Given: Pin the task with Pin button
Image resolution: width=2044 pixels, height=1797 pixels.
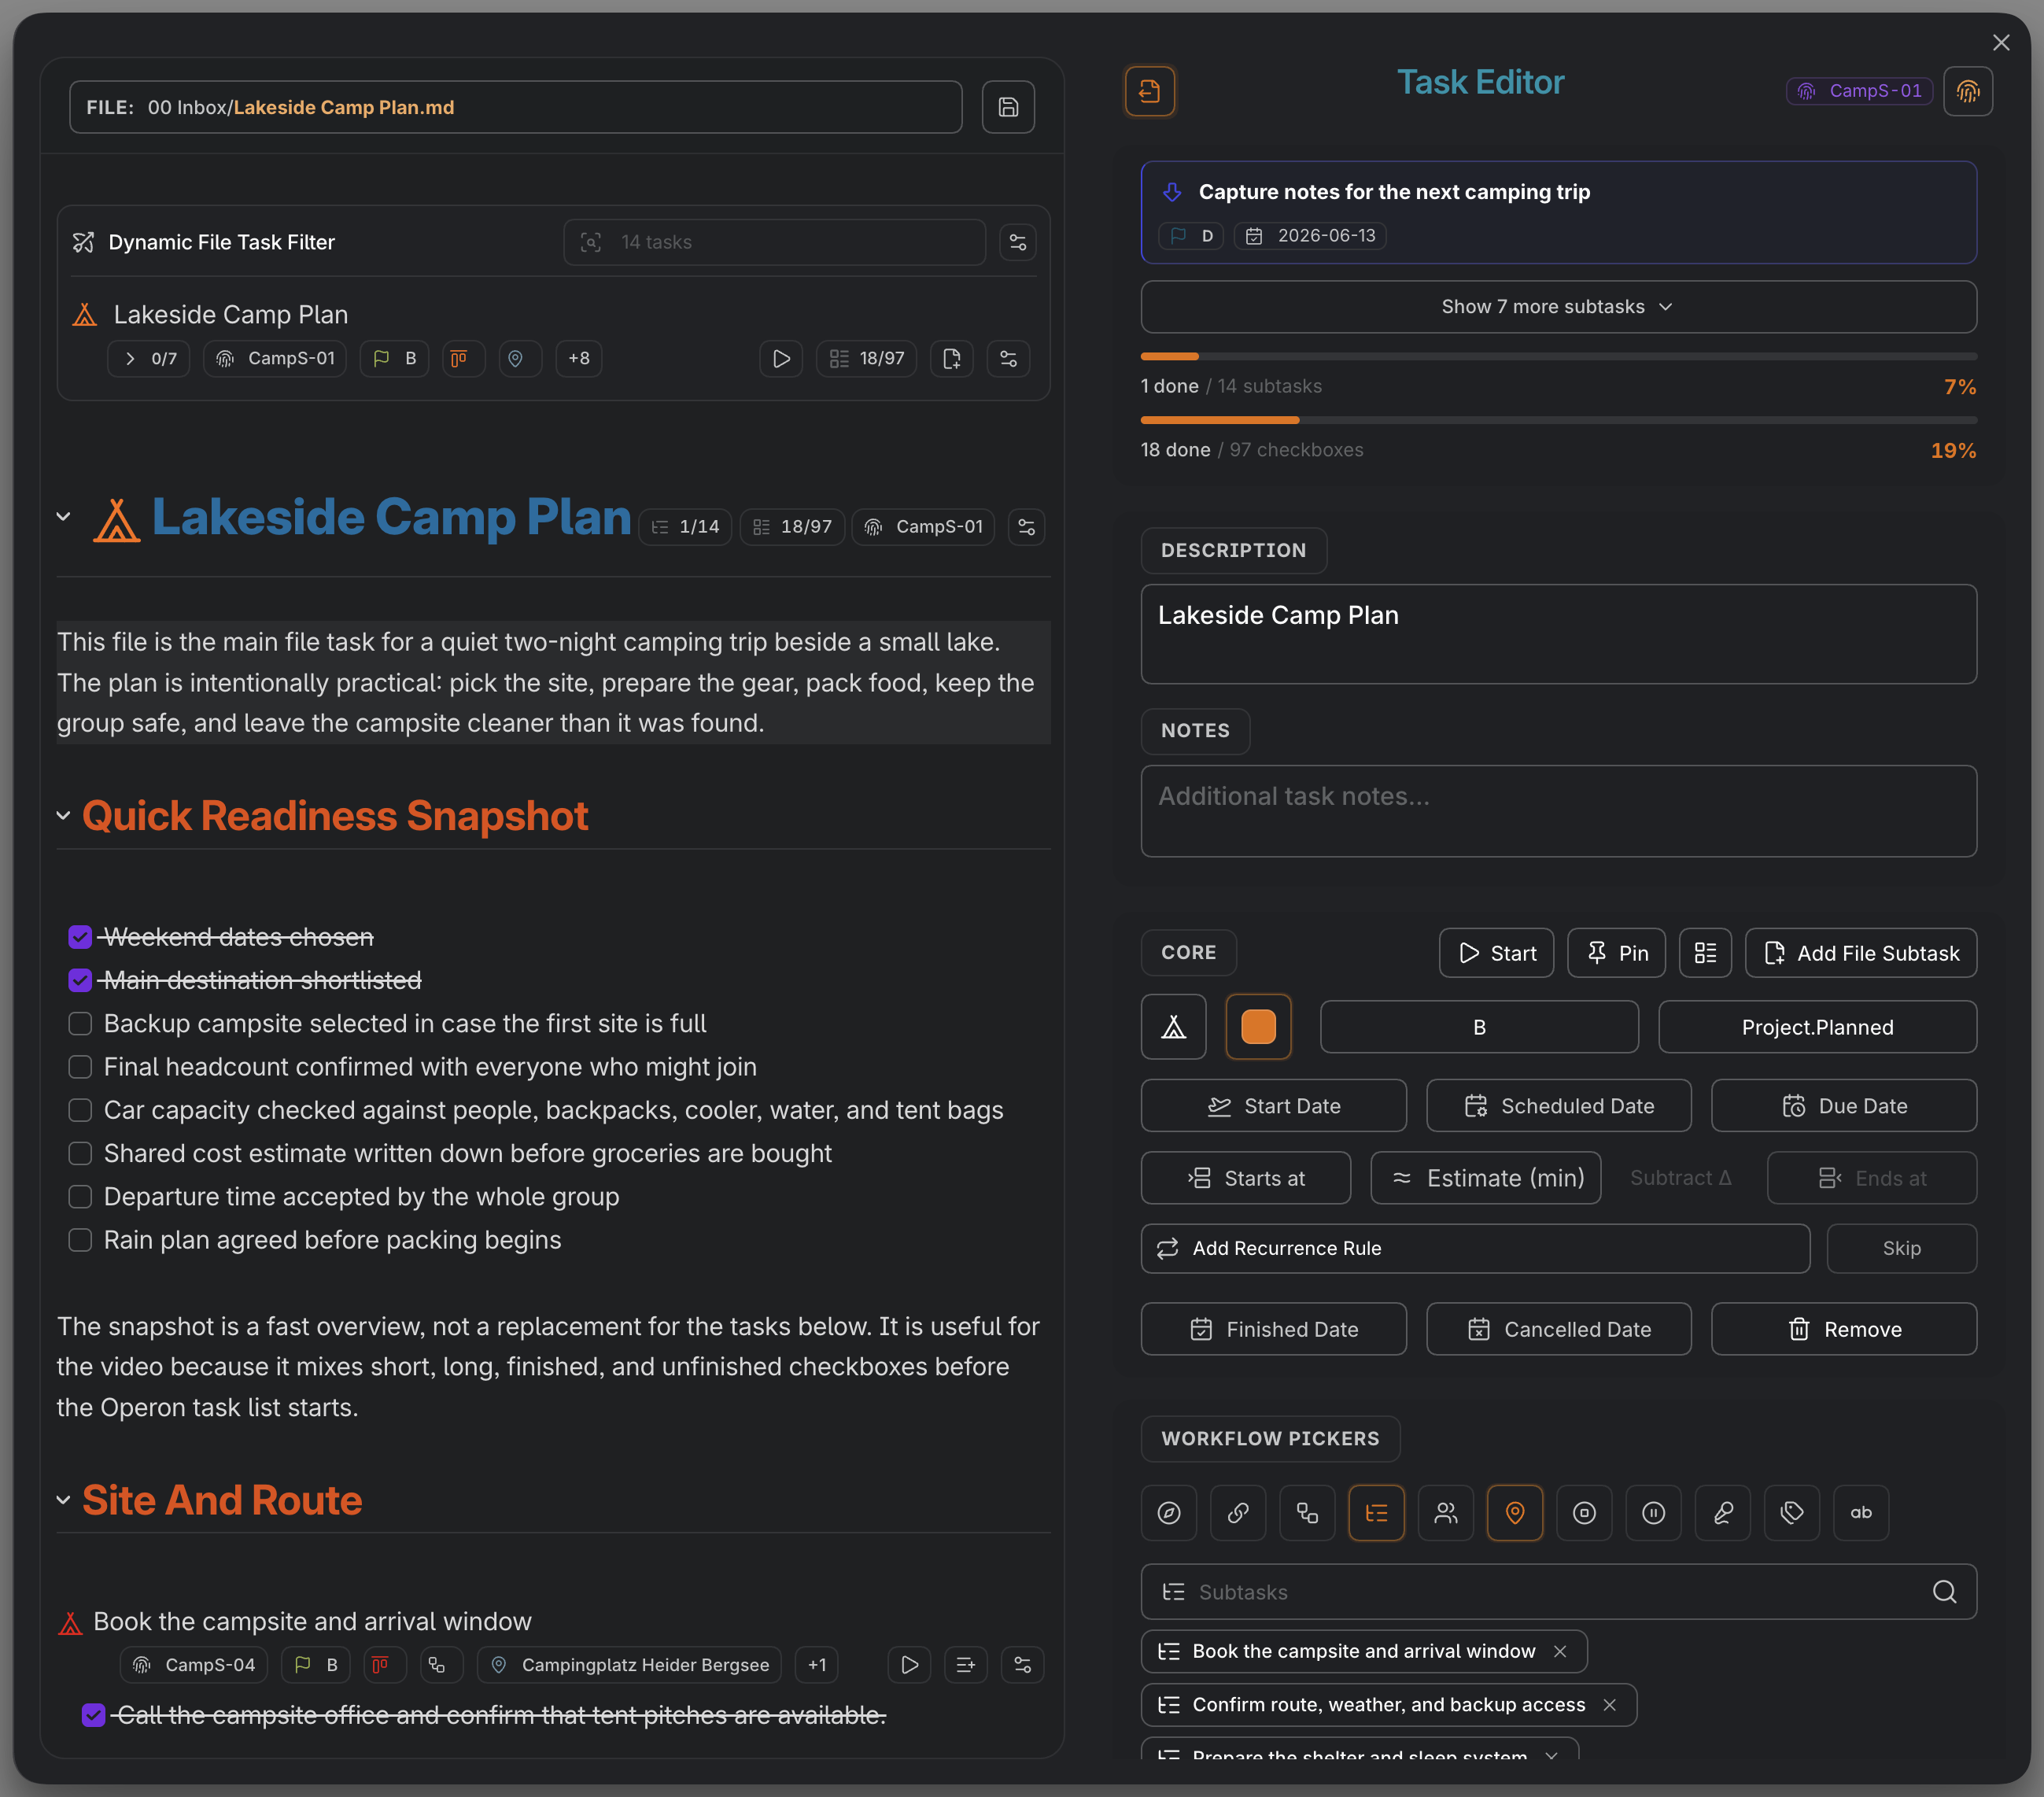Looking at the screenshot, I should [x=1616, y=952].
